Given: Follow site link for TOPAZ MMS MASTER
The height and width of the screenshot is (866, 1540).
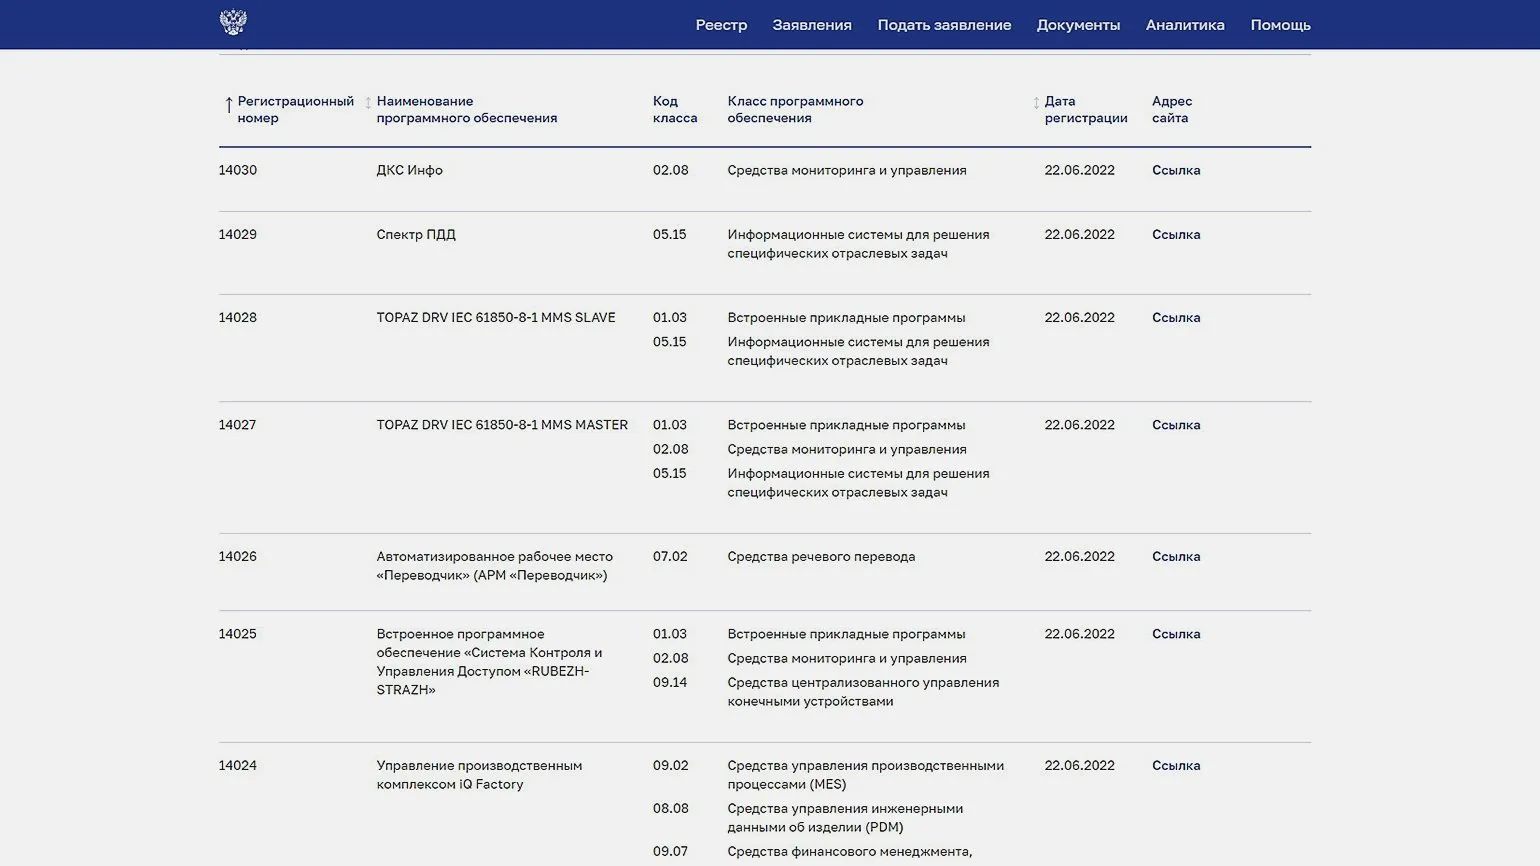Looking at the screenshot, I should tap(1176, 425).
